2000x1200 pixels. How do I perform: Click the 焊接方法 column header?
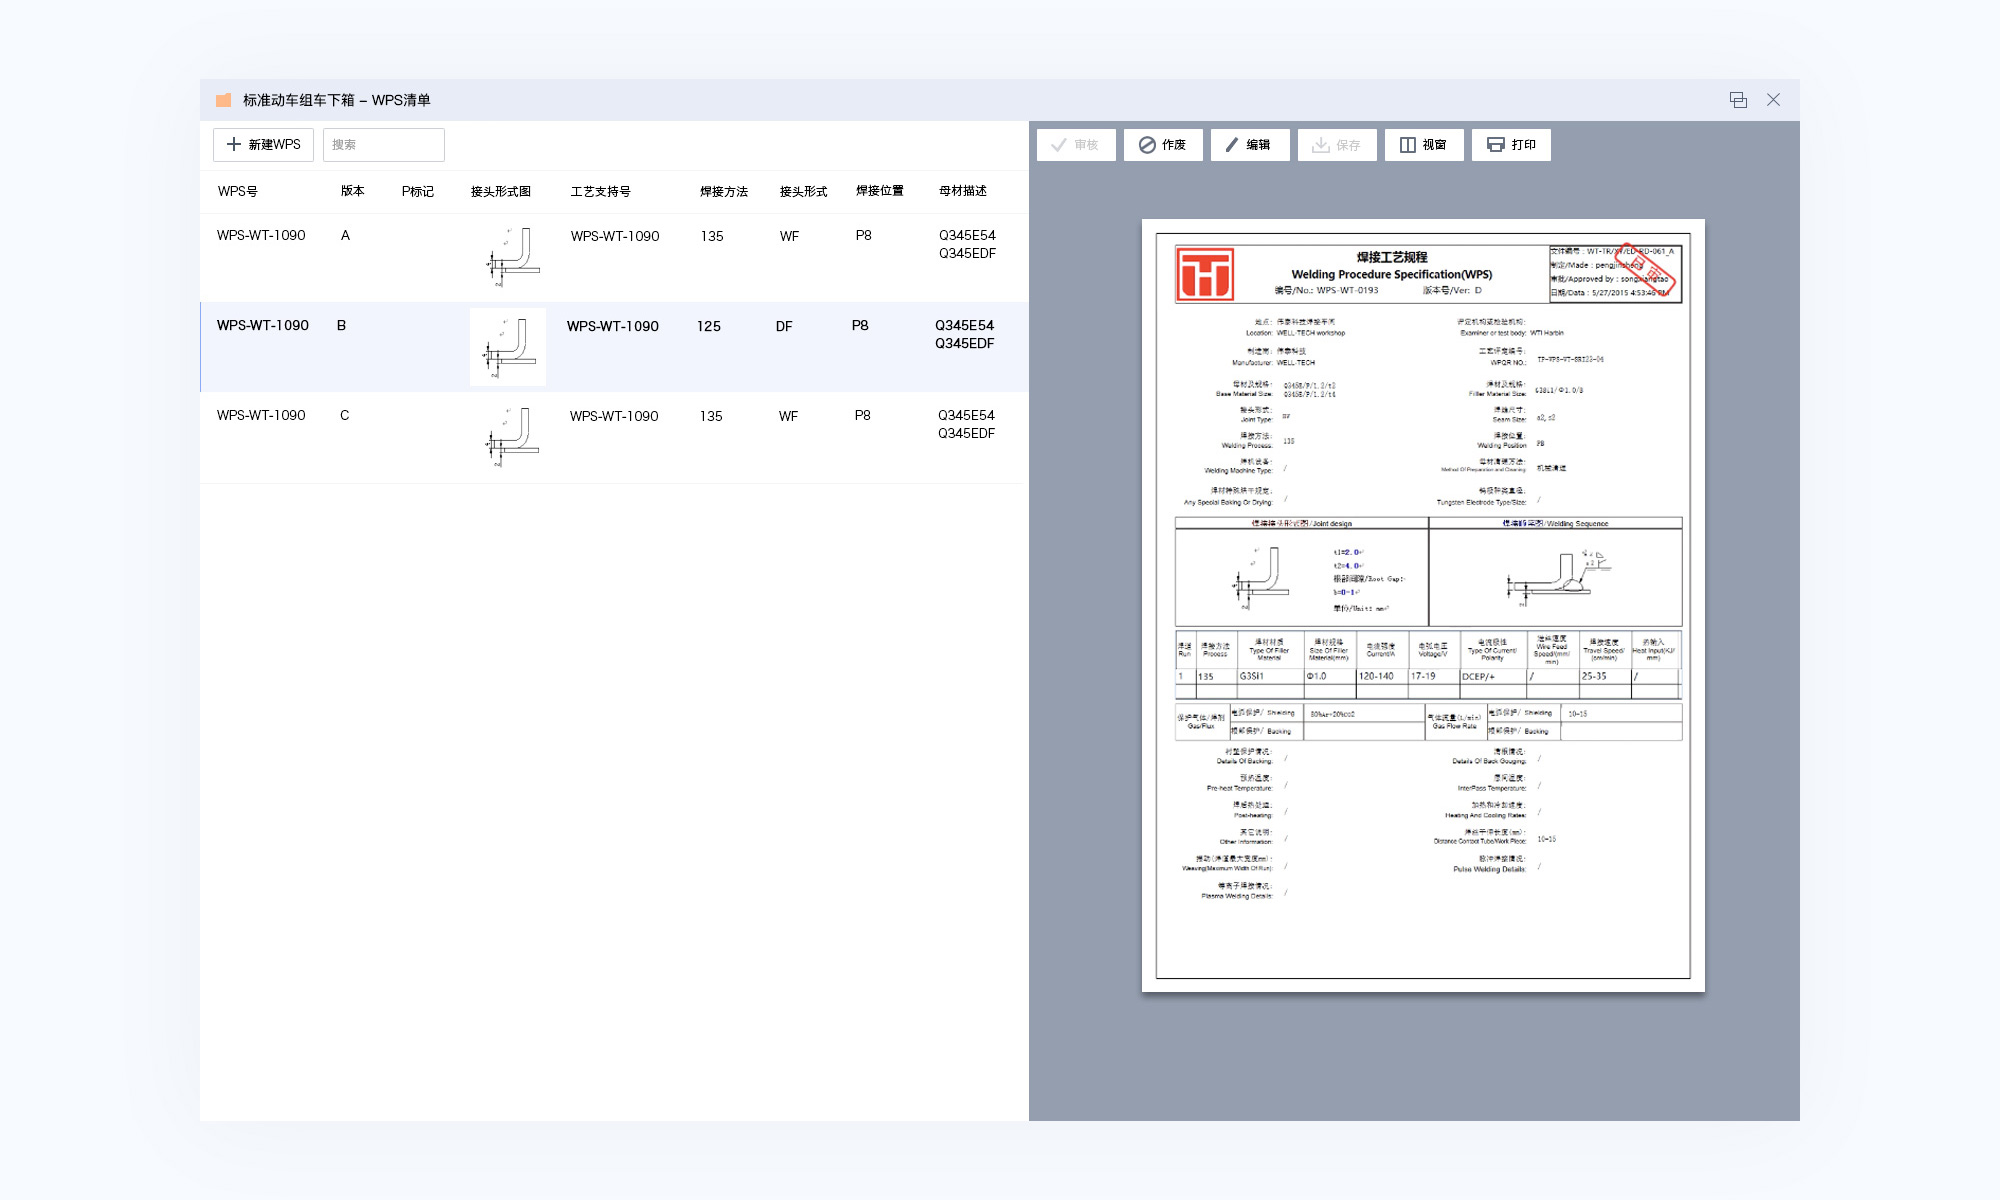(723, 191)
